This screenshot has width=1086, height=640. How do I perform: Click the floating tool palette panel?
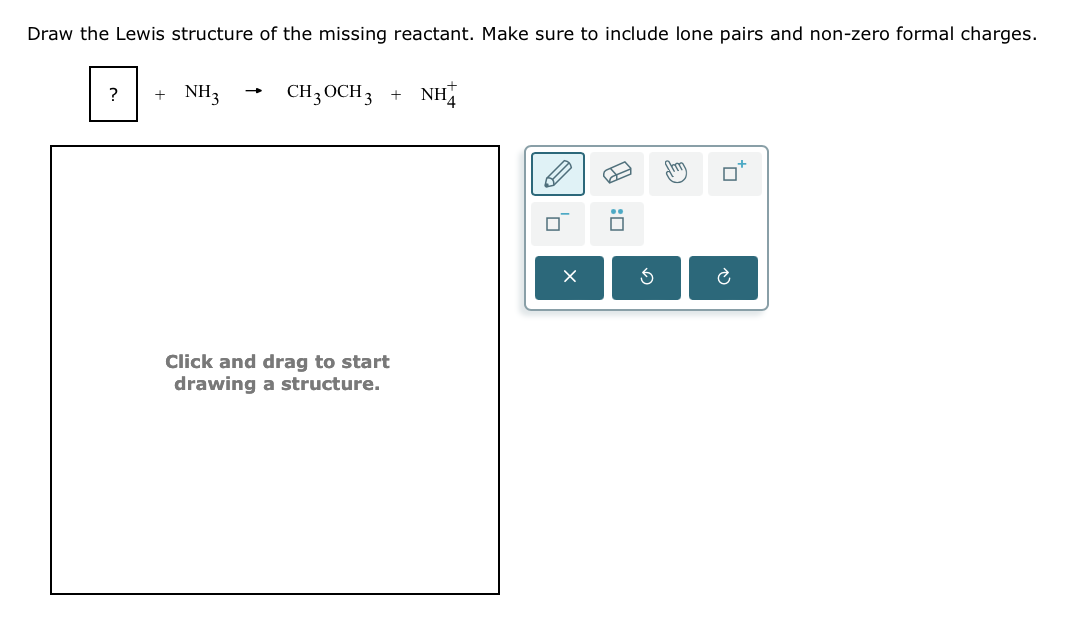(645, 228)
